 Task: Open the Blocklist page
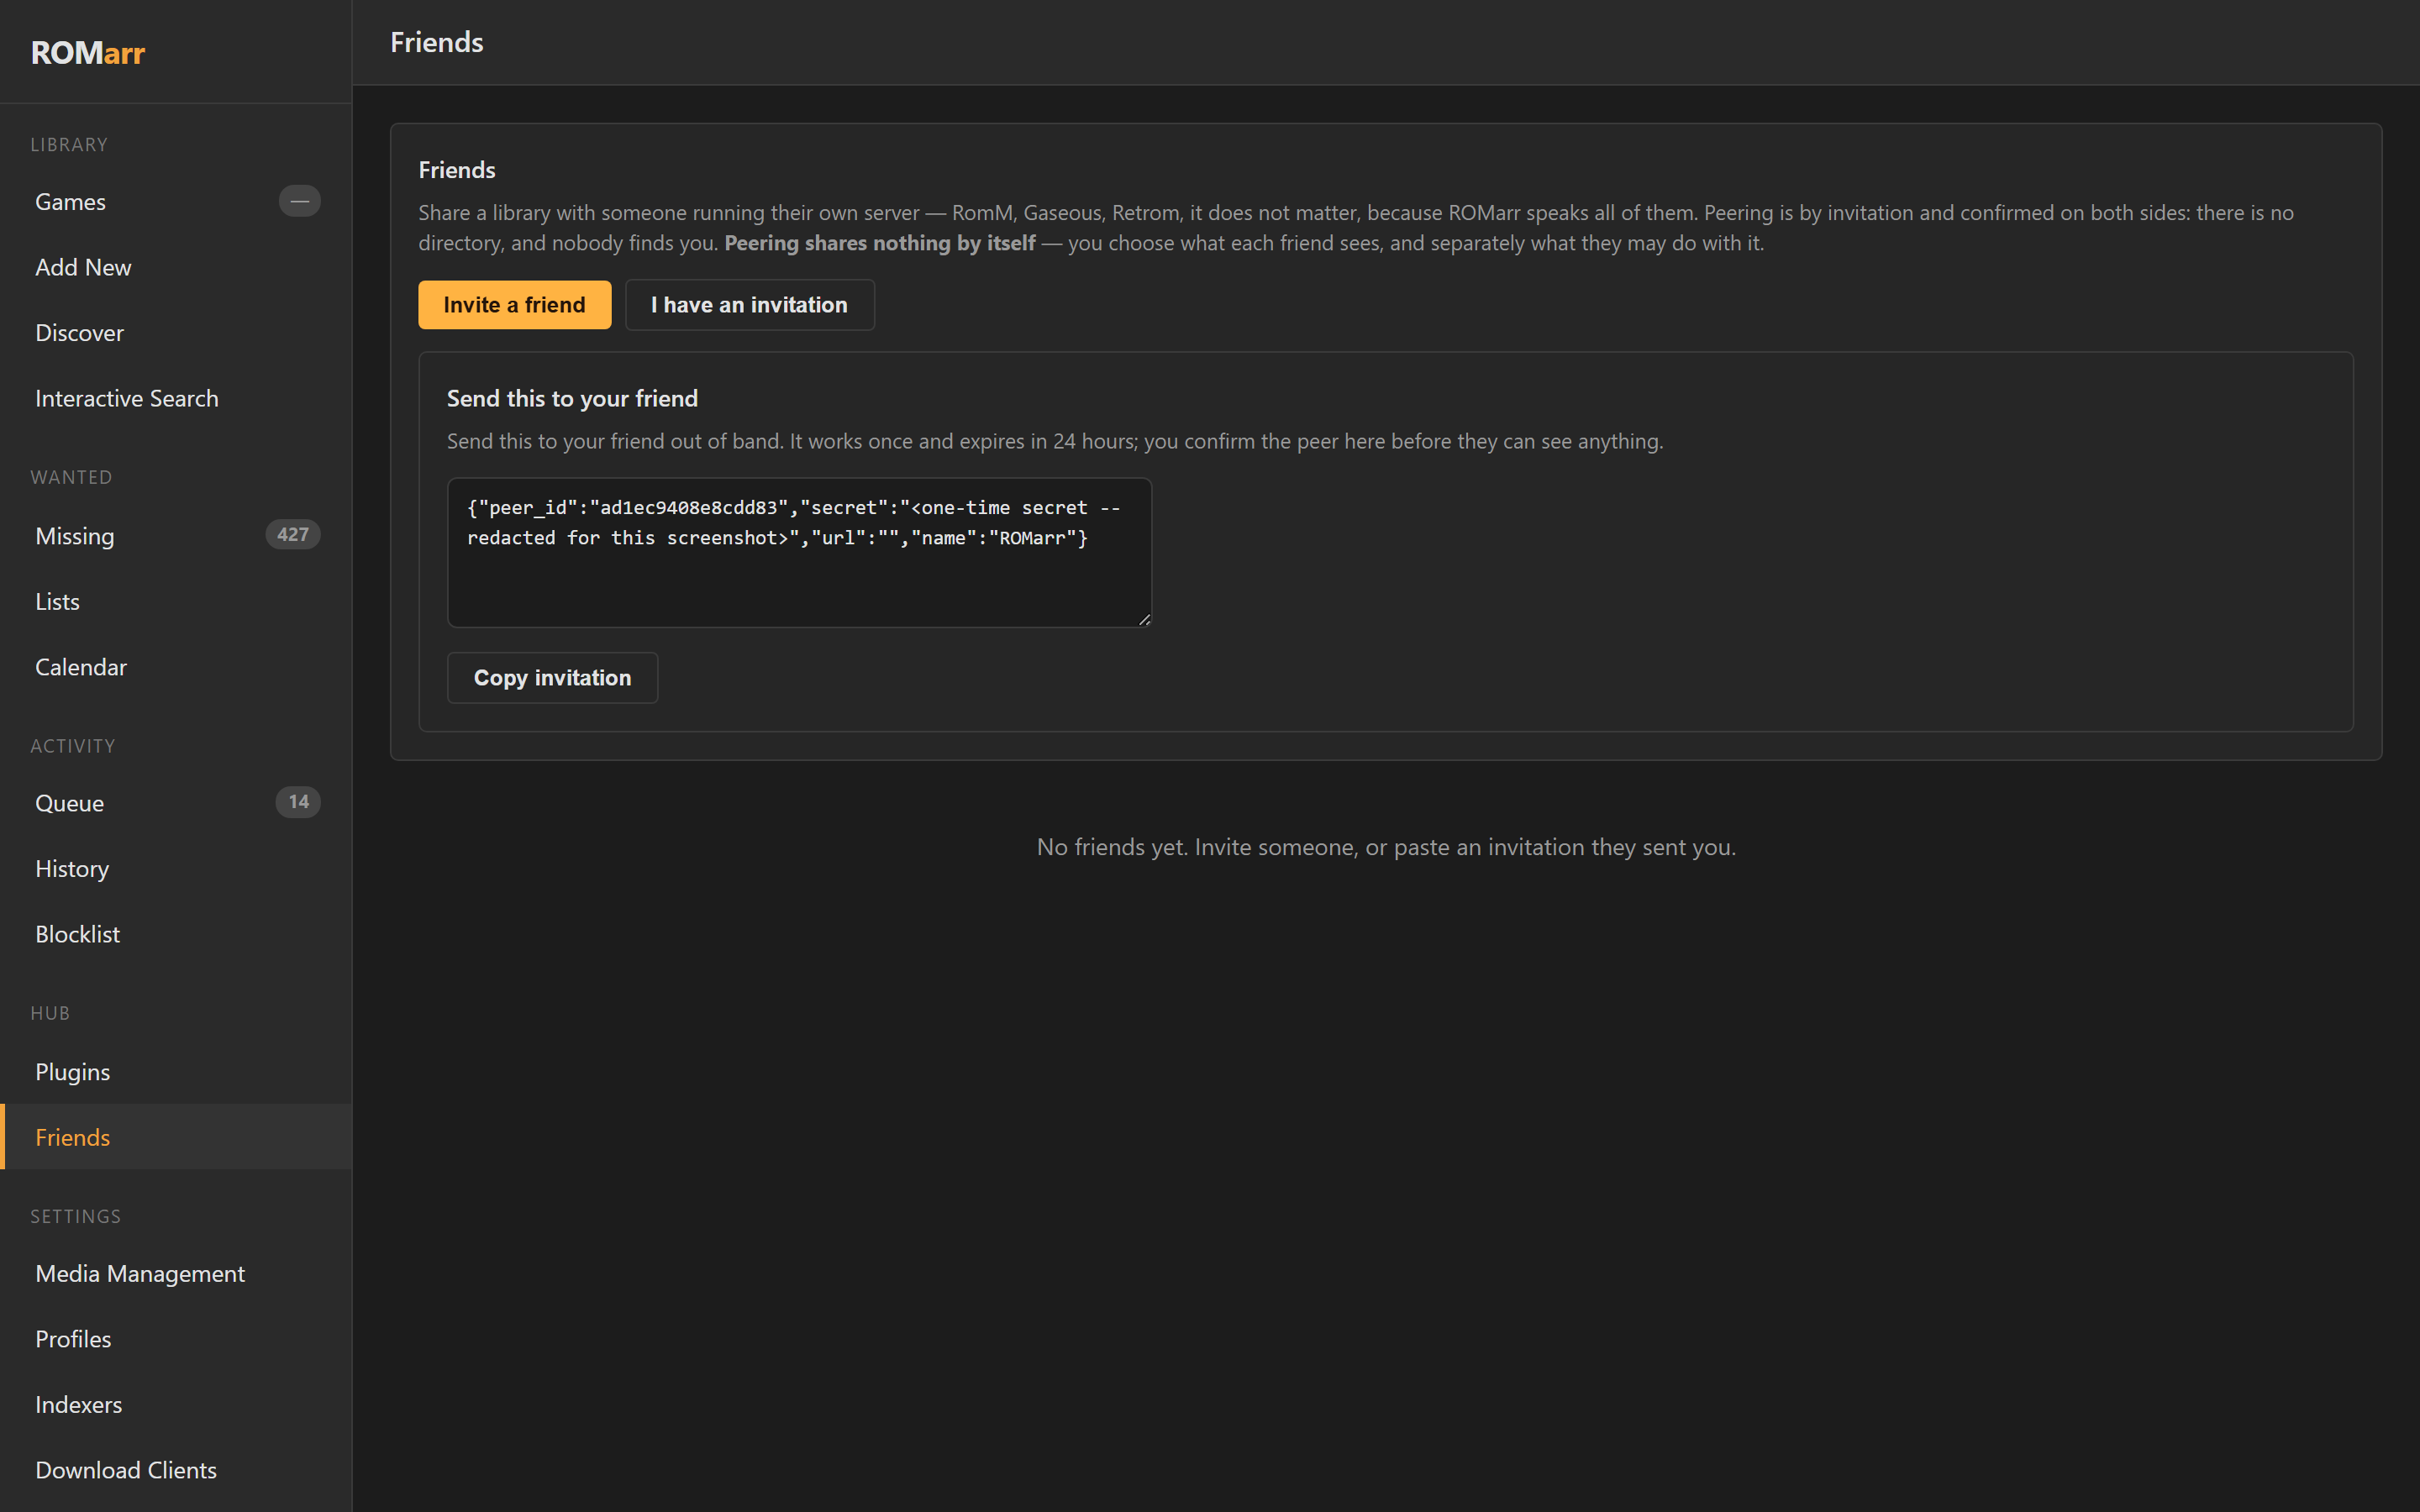[x=176, y=934]
